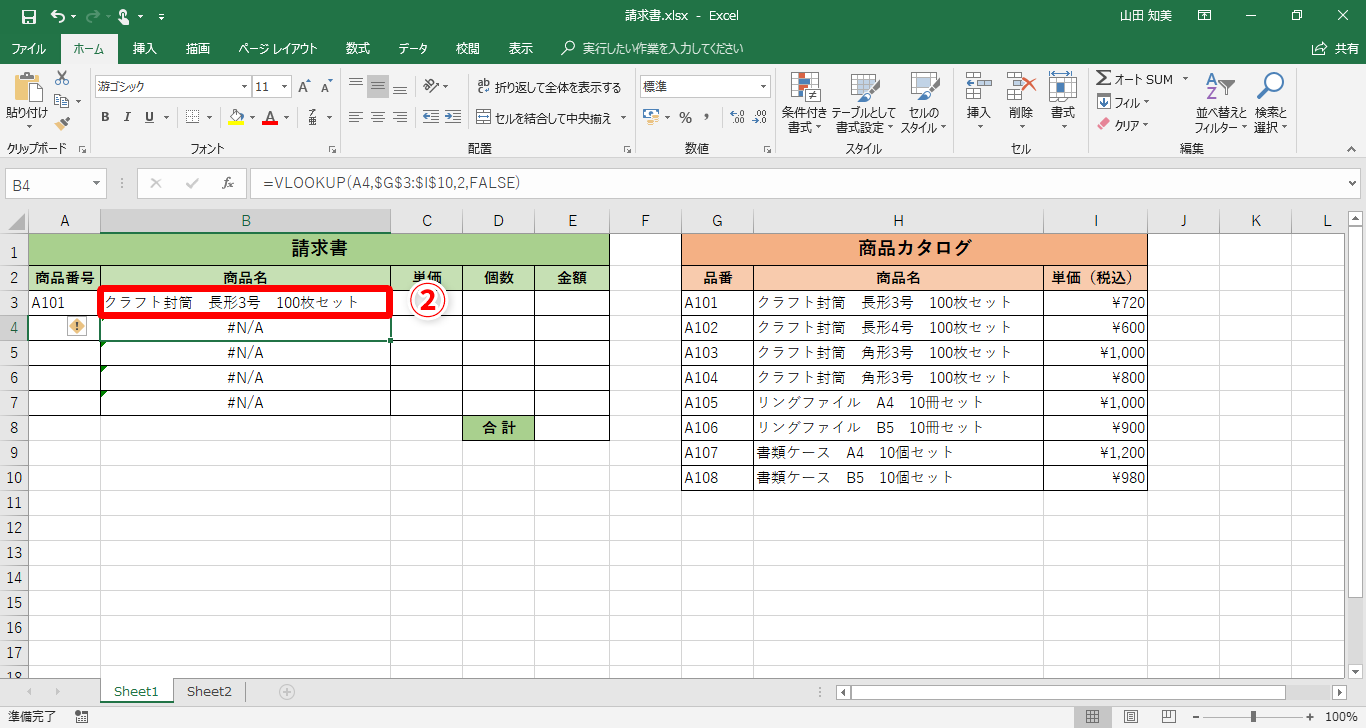Click the percent style icon
The image size is (1366, 728).
click(685, 117)
